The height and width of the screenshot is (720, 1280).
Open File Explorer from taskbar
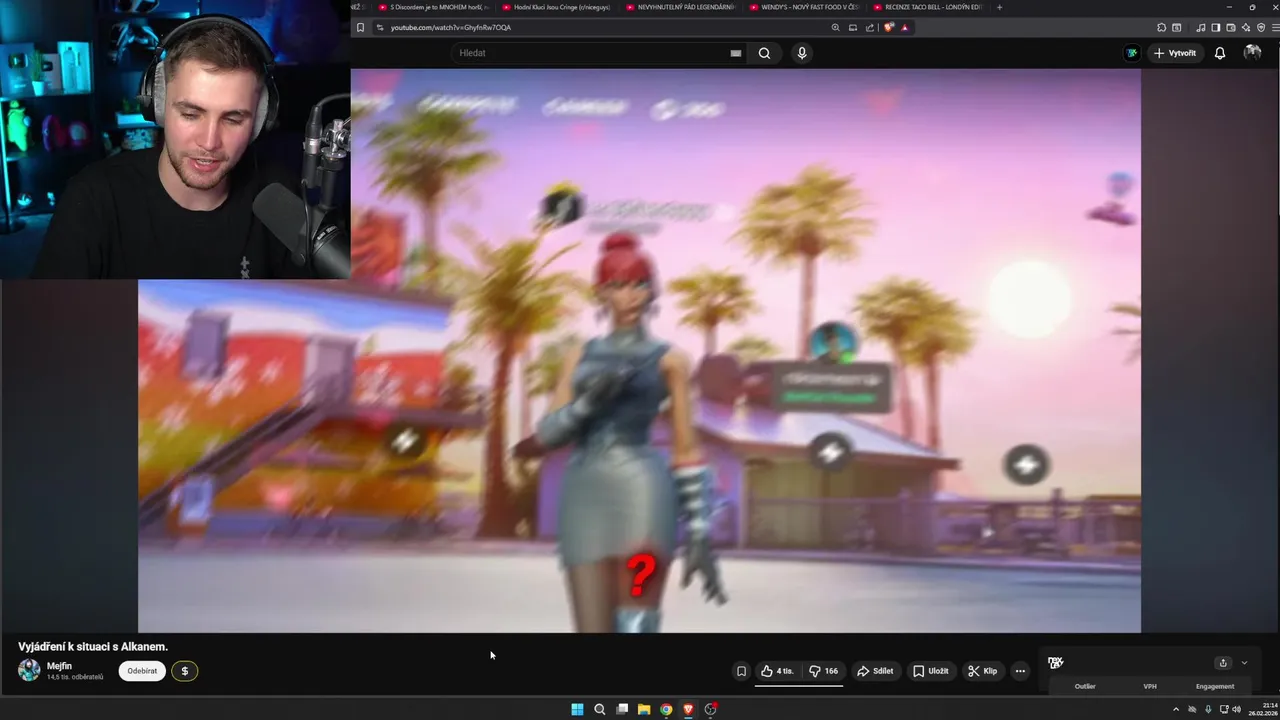(x=644, y=709)
